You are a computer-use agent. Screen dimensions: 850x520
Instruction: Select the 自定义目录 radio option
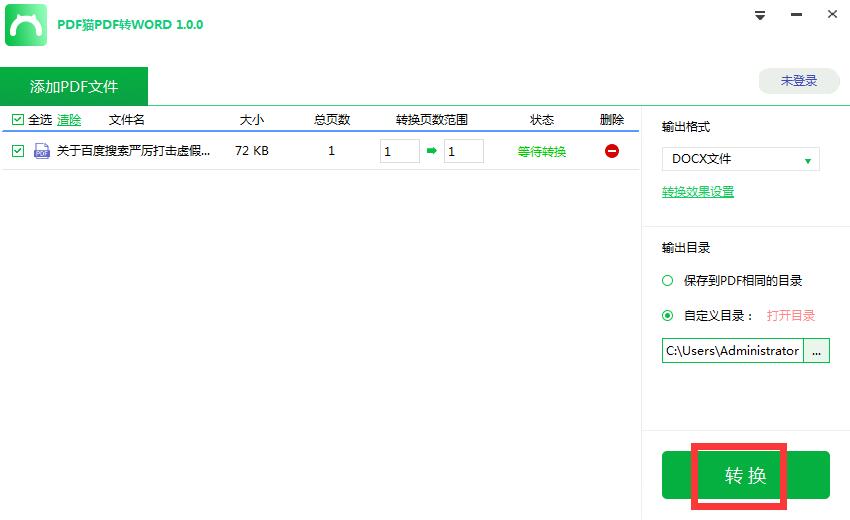pos(668,316)
